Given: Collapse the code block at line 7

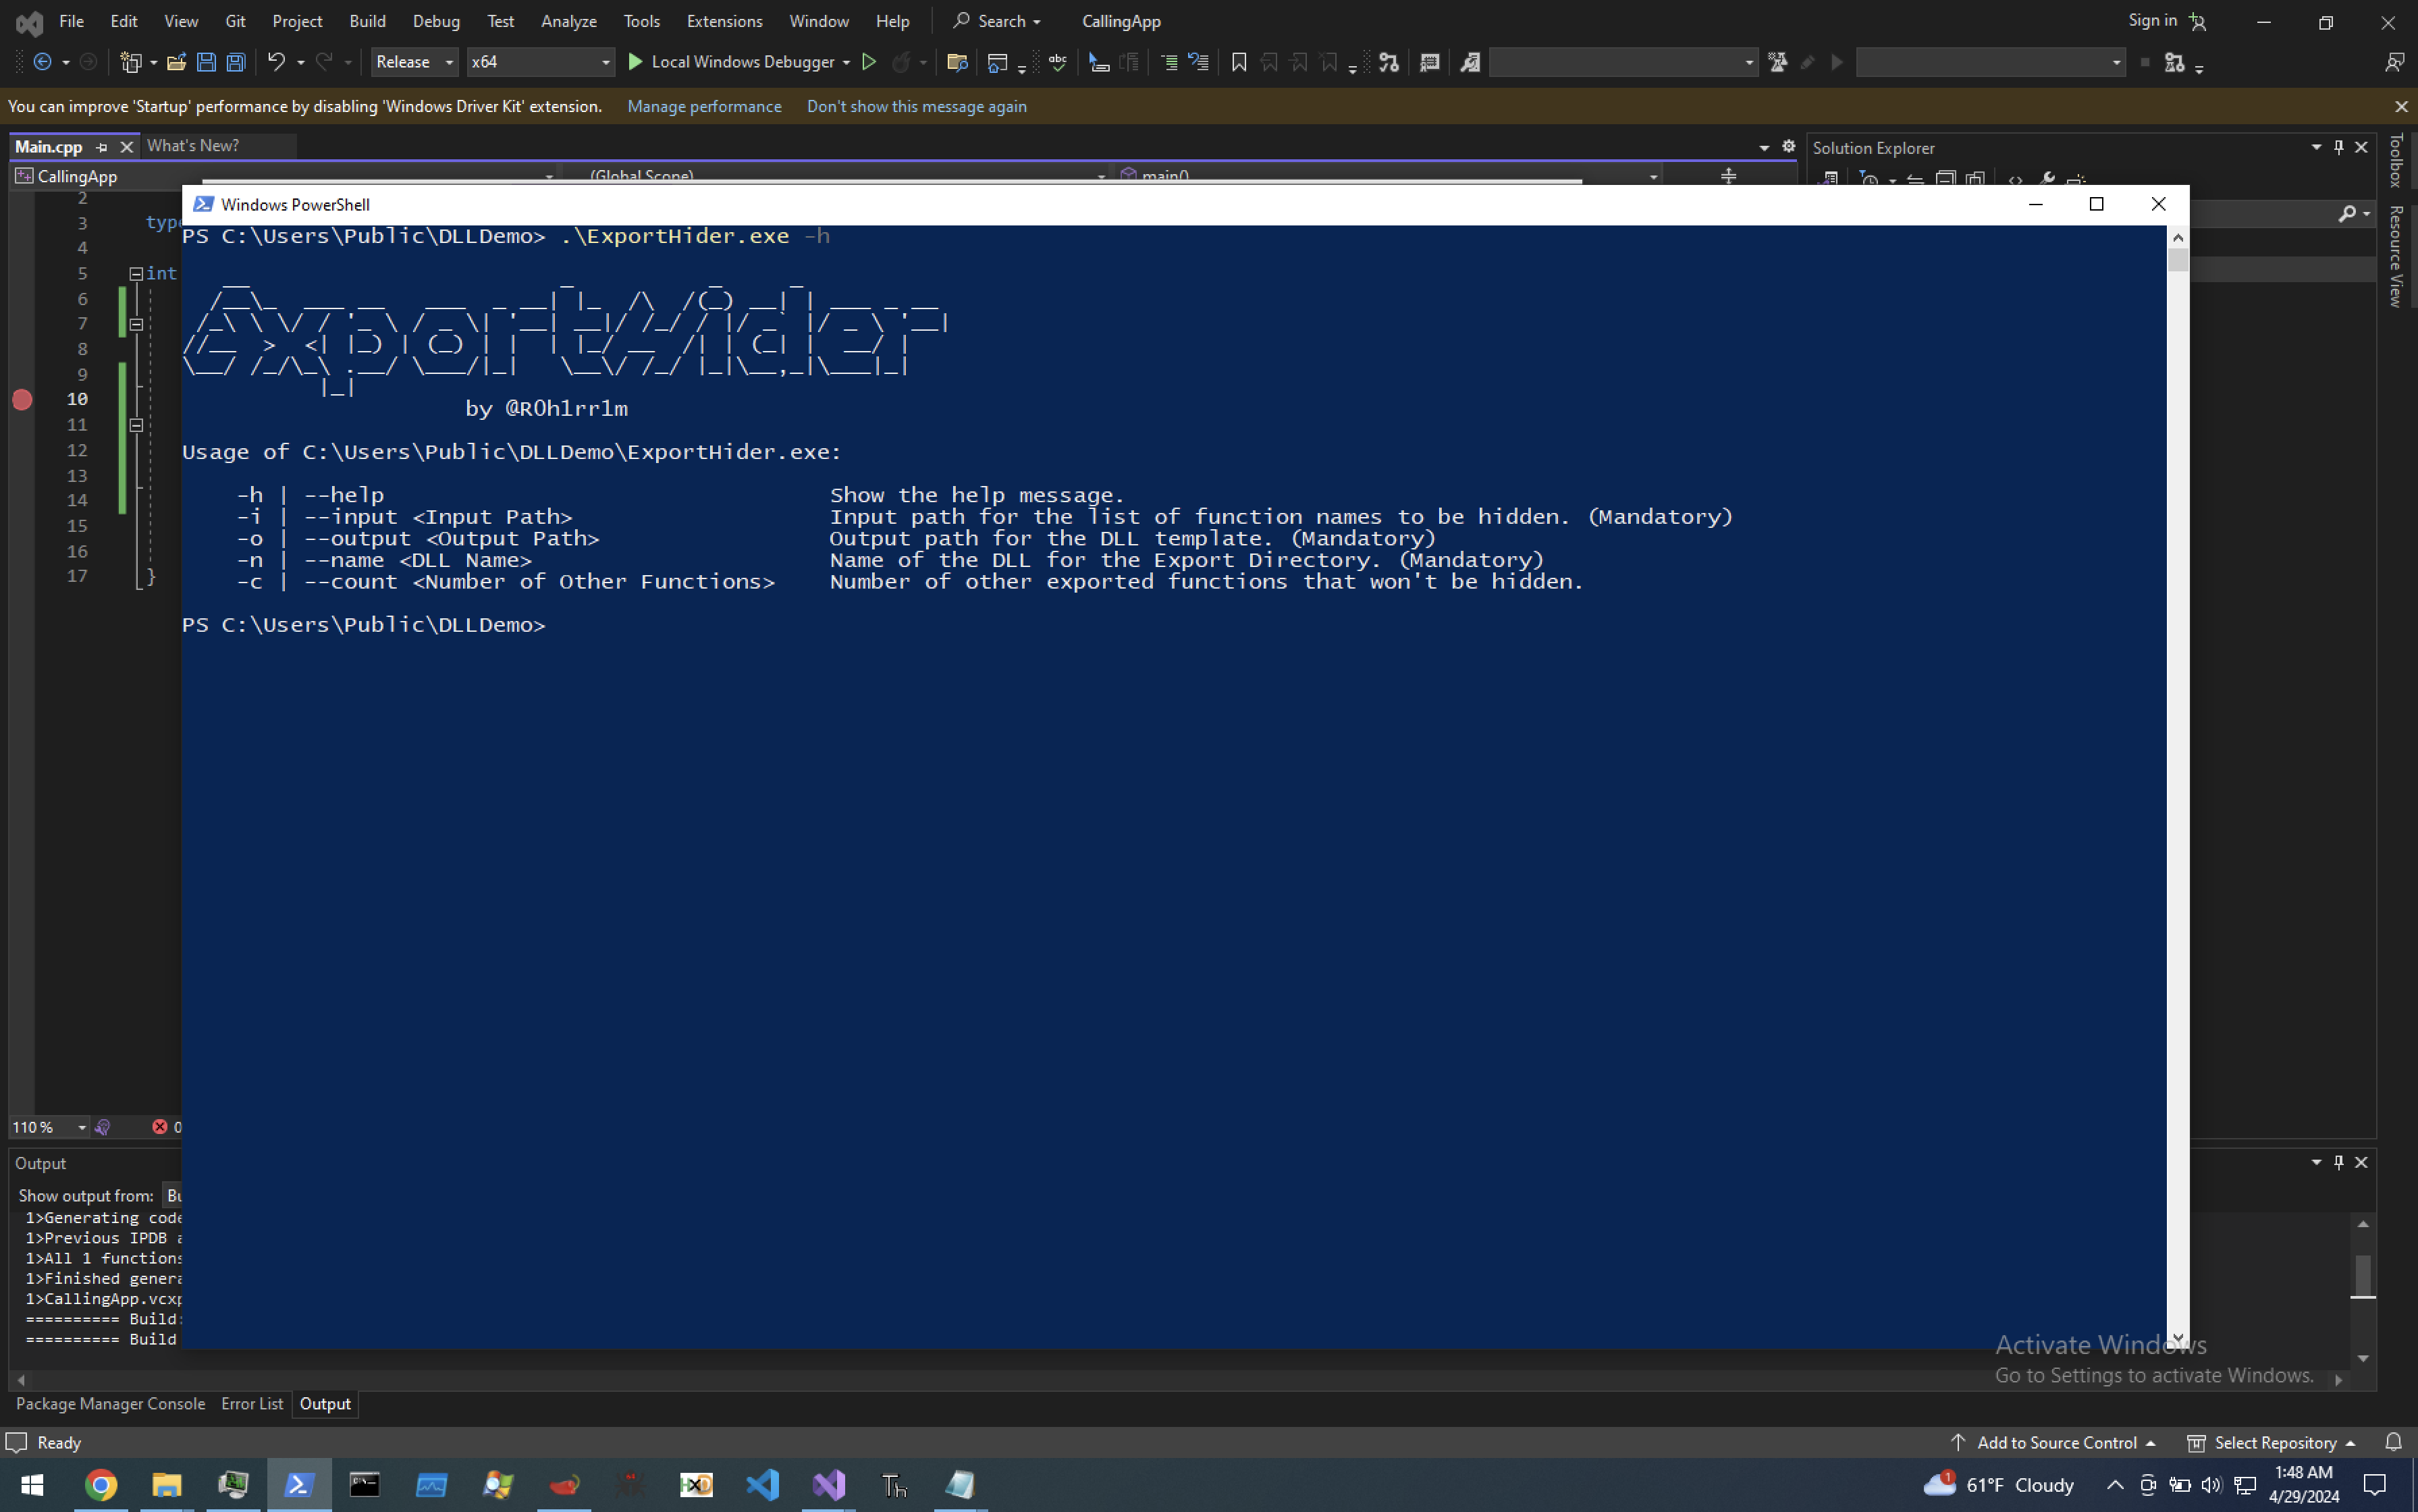Looking at the screenshot, I should pos(136,324).
